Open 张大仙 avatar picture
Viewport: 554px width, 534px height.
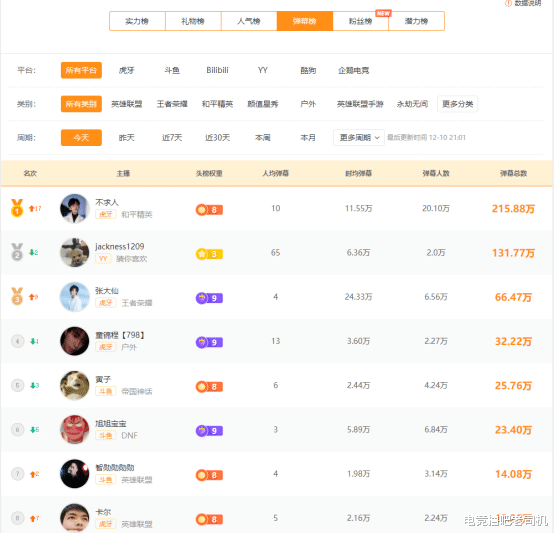pyautogui.click(x=75, y=297)
